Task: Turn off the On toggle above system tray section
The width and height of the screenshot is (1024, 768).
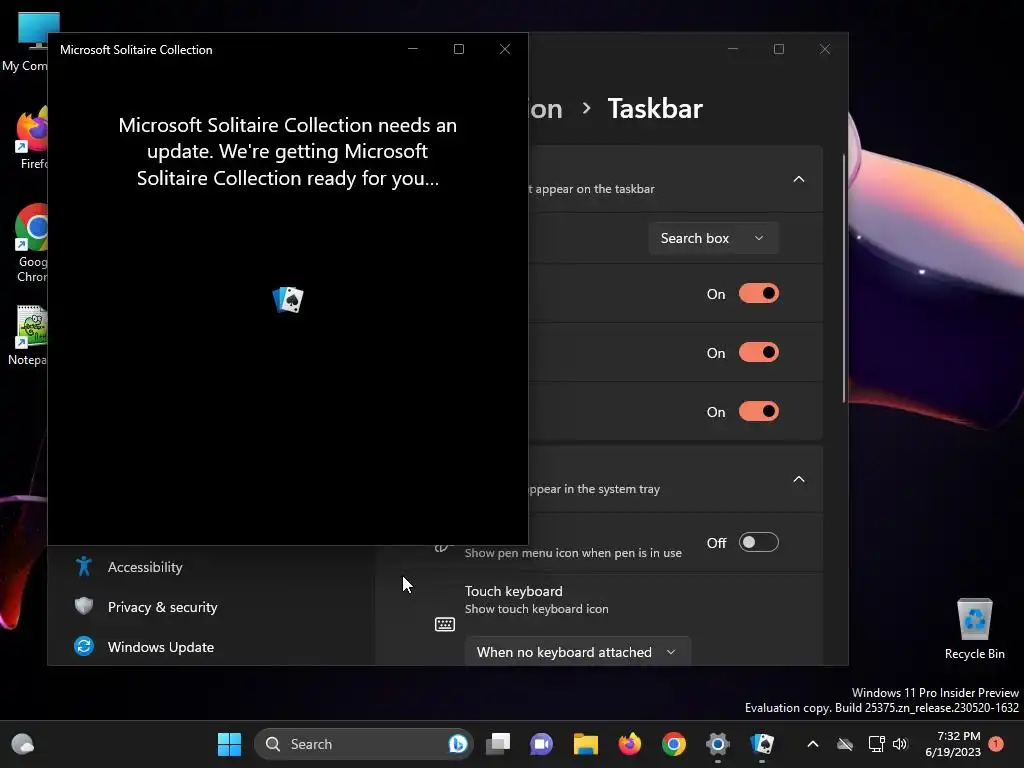Action: (759, 412)
